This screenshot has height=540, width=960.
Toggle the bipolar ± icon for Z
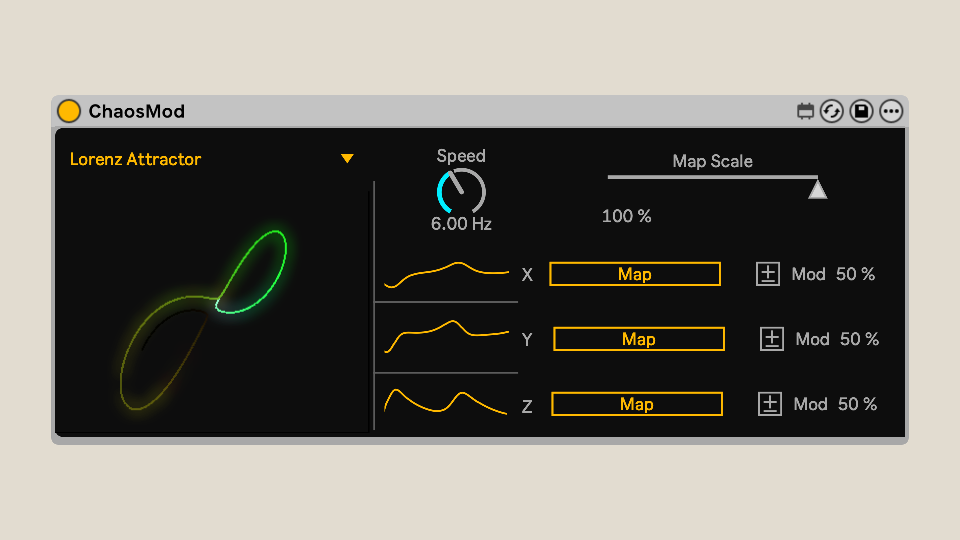click(769, 404)
